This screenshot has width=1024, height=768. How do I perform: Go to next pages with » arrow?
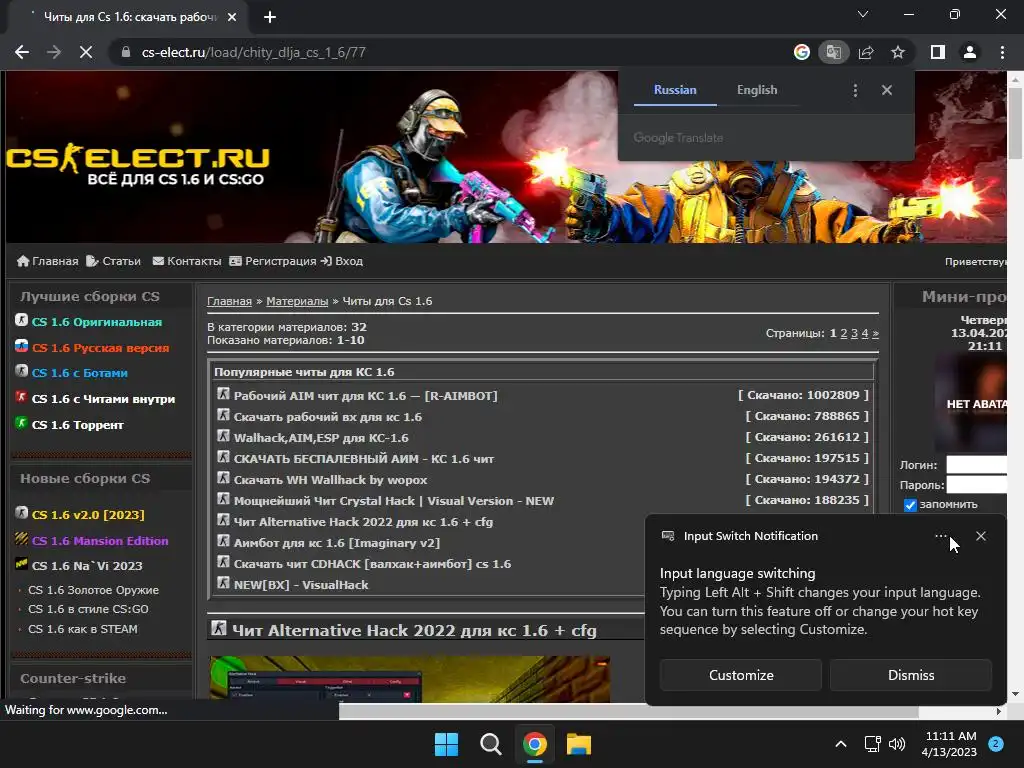click(x=875, y=334)
